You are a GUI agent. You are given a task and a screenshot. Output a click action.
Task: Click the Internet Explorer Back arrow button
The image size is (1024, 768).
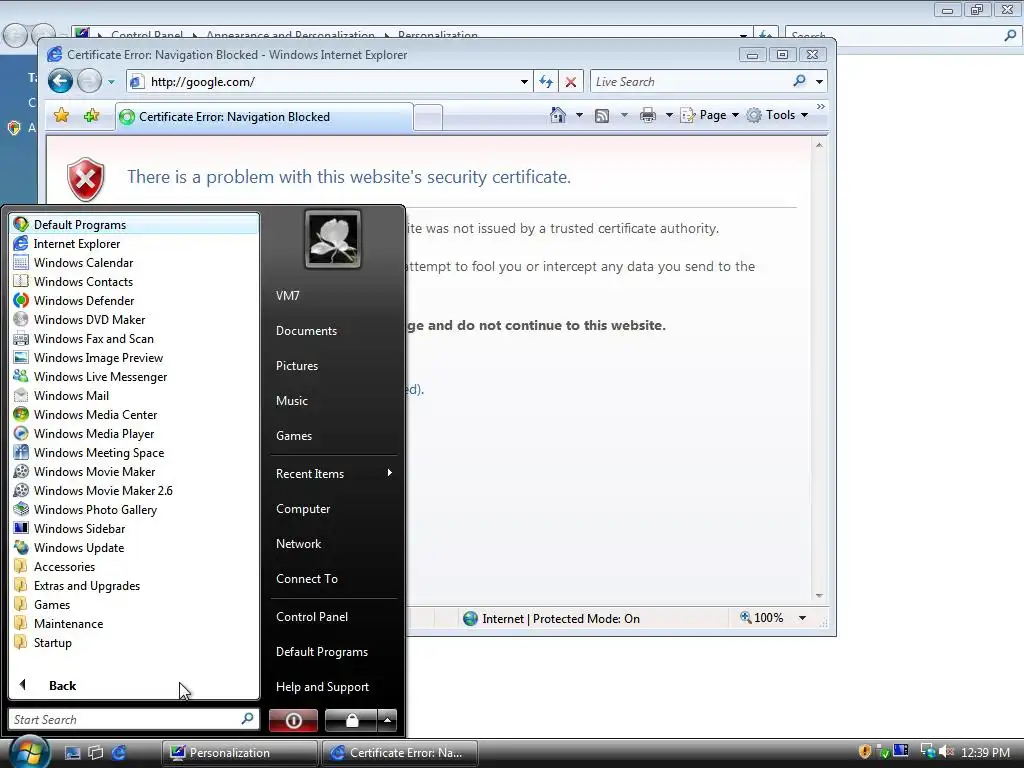pyautogui.click(x=60, y=82)
